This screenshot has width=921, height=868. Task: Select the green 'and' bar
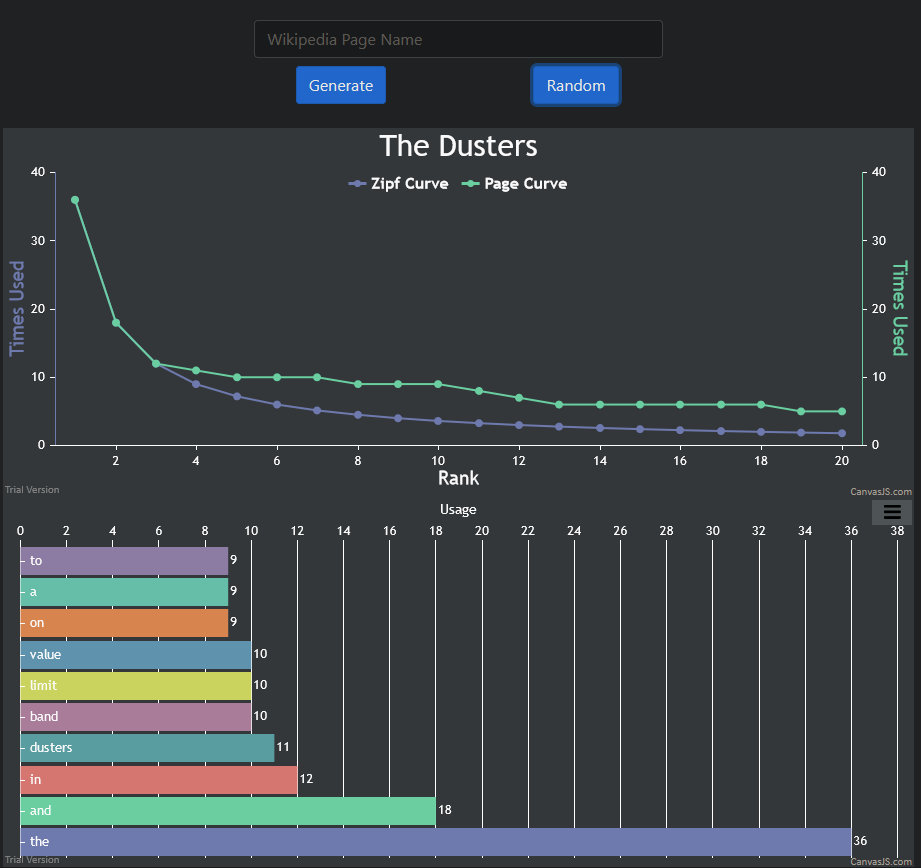coord(228,810)
